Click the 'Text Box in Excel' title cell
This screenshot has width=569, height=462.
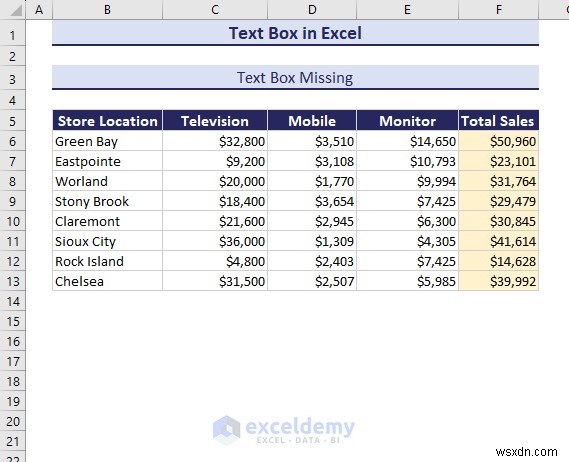click(x=295, y=33)
